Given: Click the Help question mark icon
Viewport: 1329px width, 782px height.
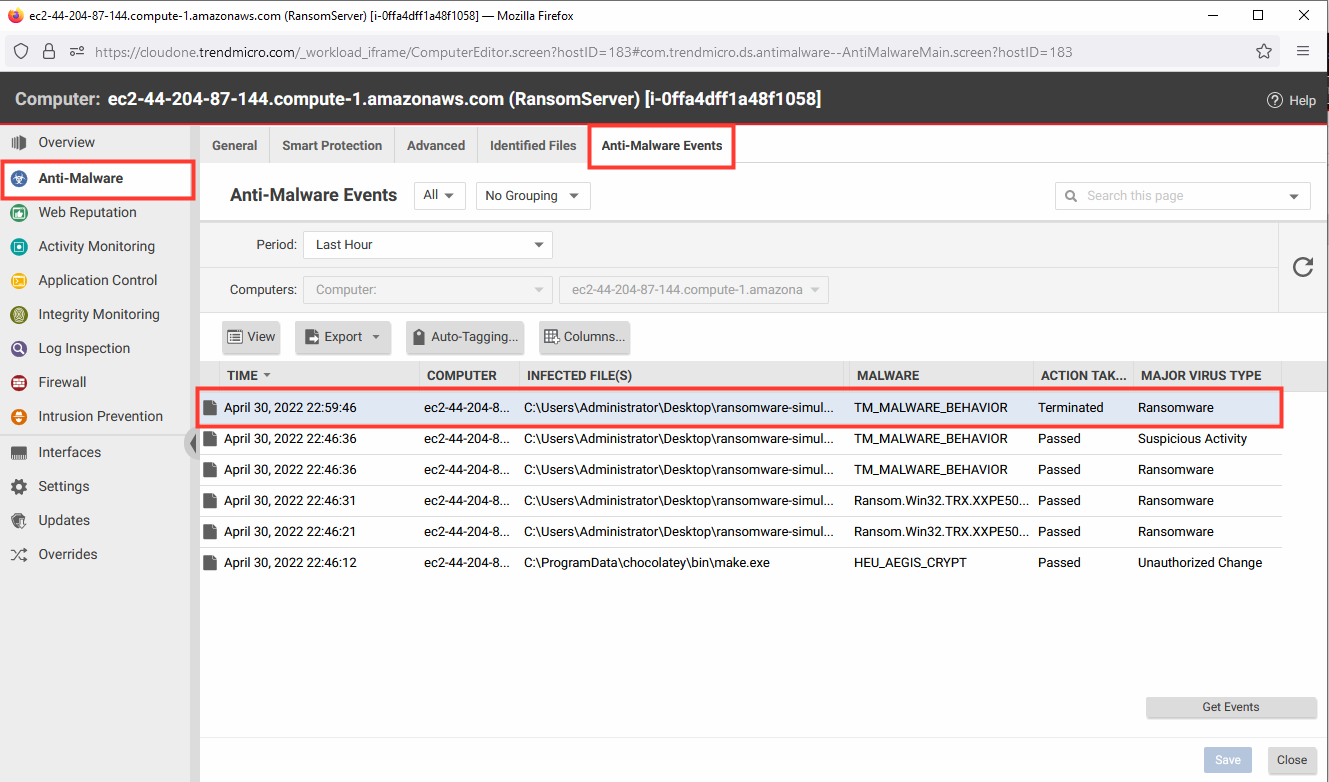Looking at the screenshot, I should point(1274,100).
